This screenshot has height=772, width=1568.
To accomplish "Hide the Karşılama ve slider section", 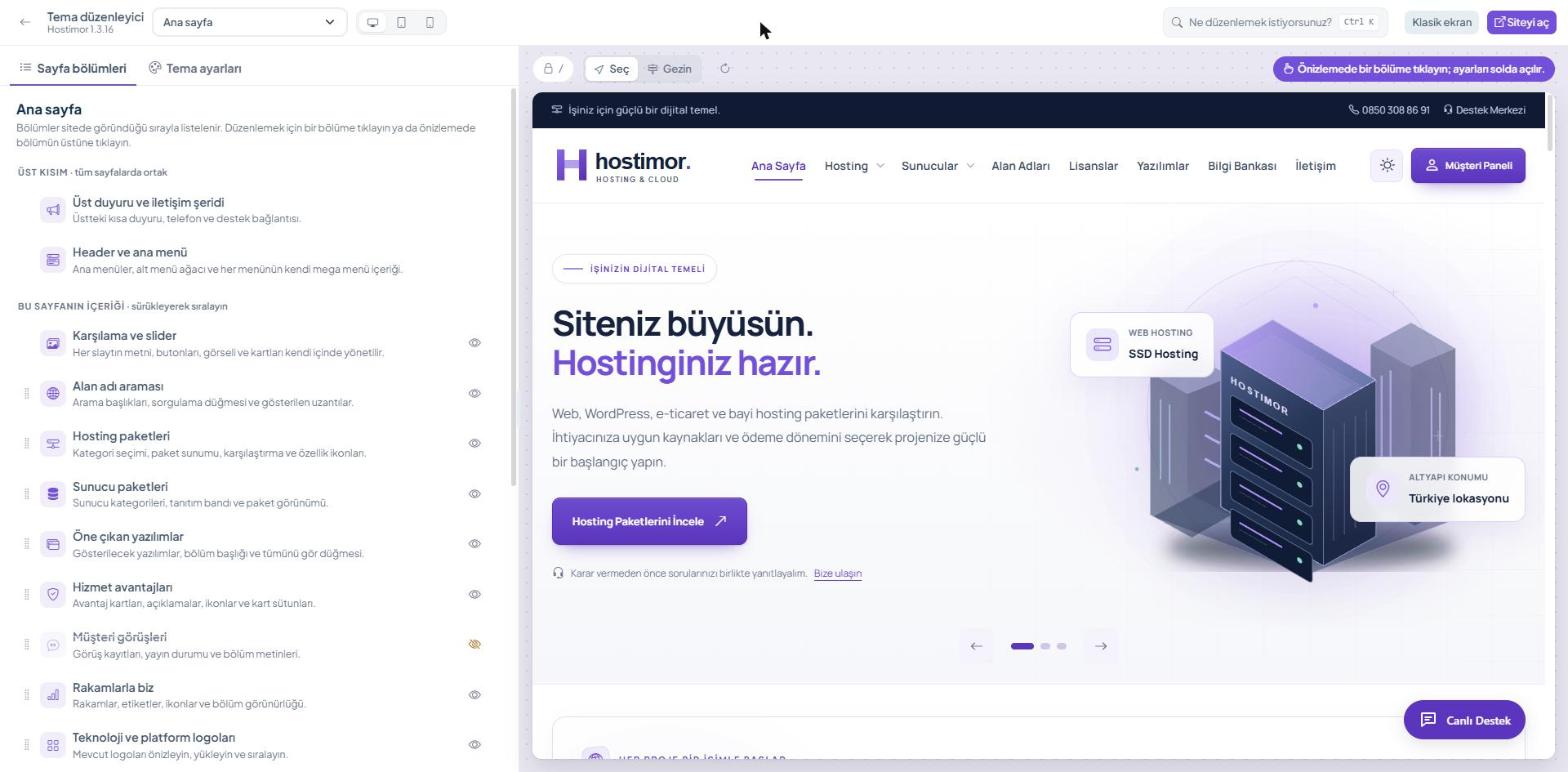I will pyautogui.click(x=475, y=343).
